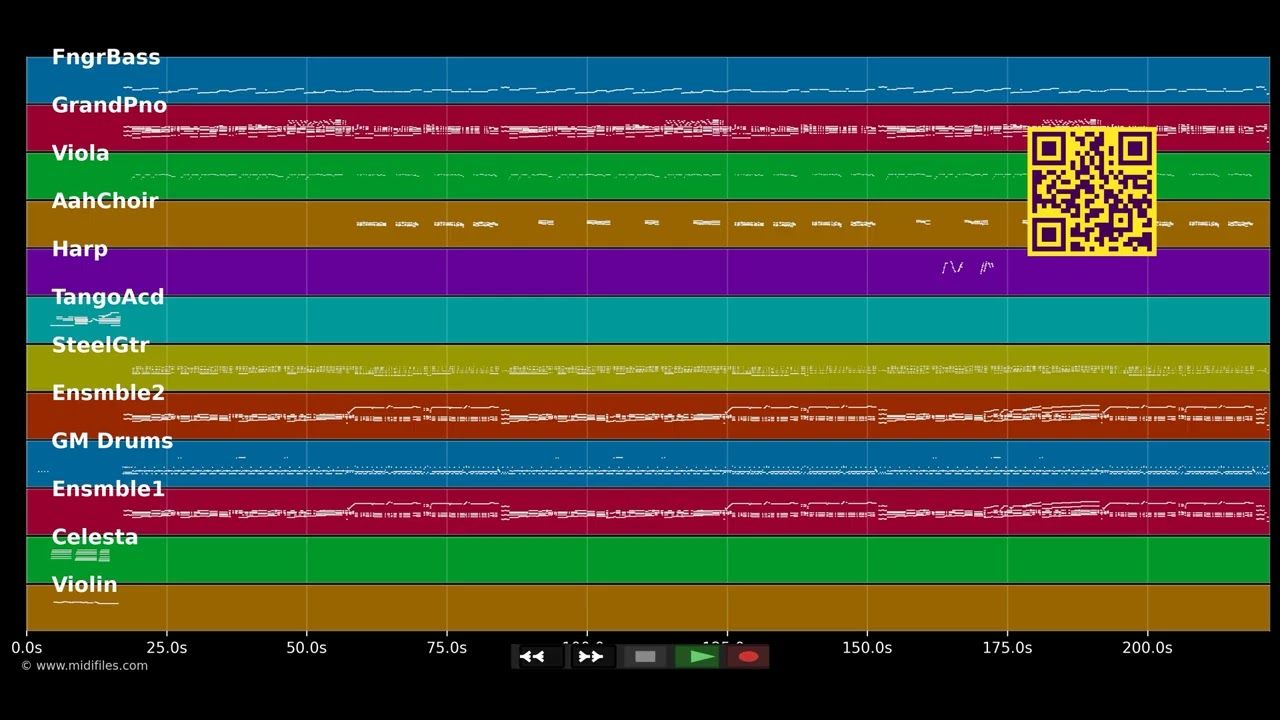
Task: Click the gray stop button
Action: point(645,657)
